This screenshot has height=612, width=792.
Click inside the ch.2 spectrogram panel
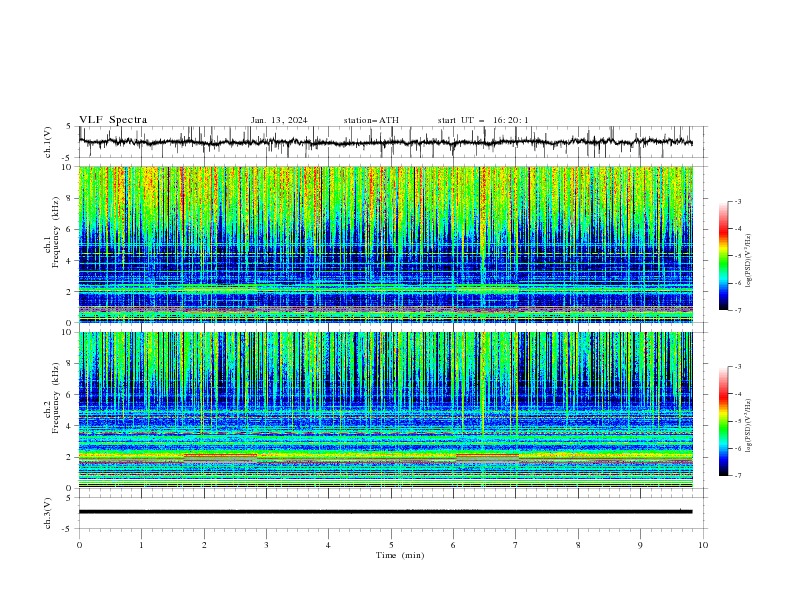point(385,410)
